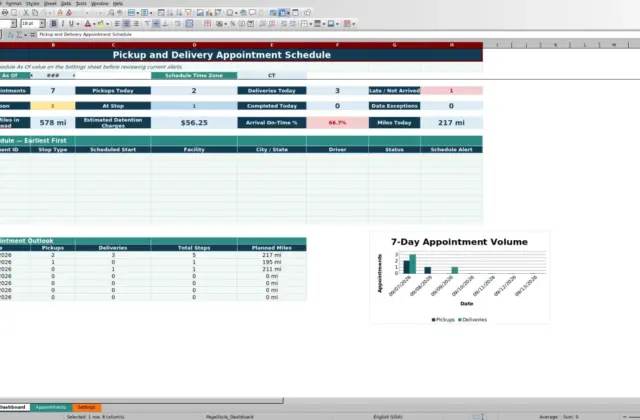Expand the Background Color dropdown arrow

tap(107, 24)
